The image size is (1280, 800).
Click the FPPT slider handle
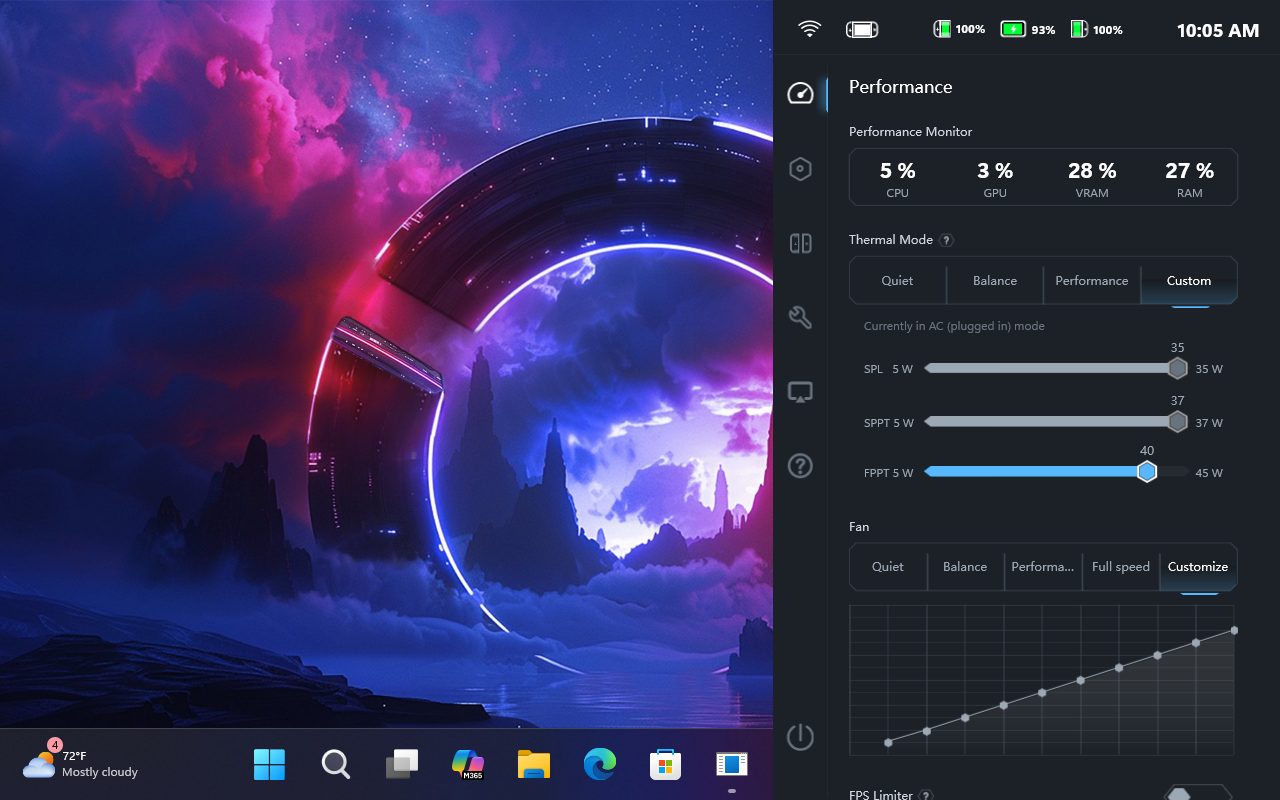click(x=1147, y=471)
